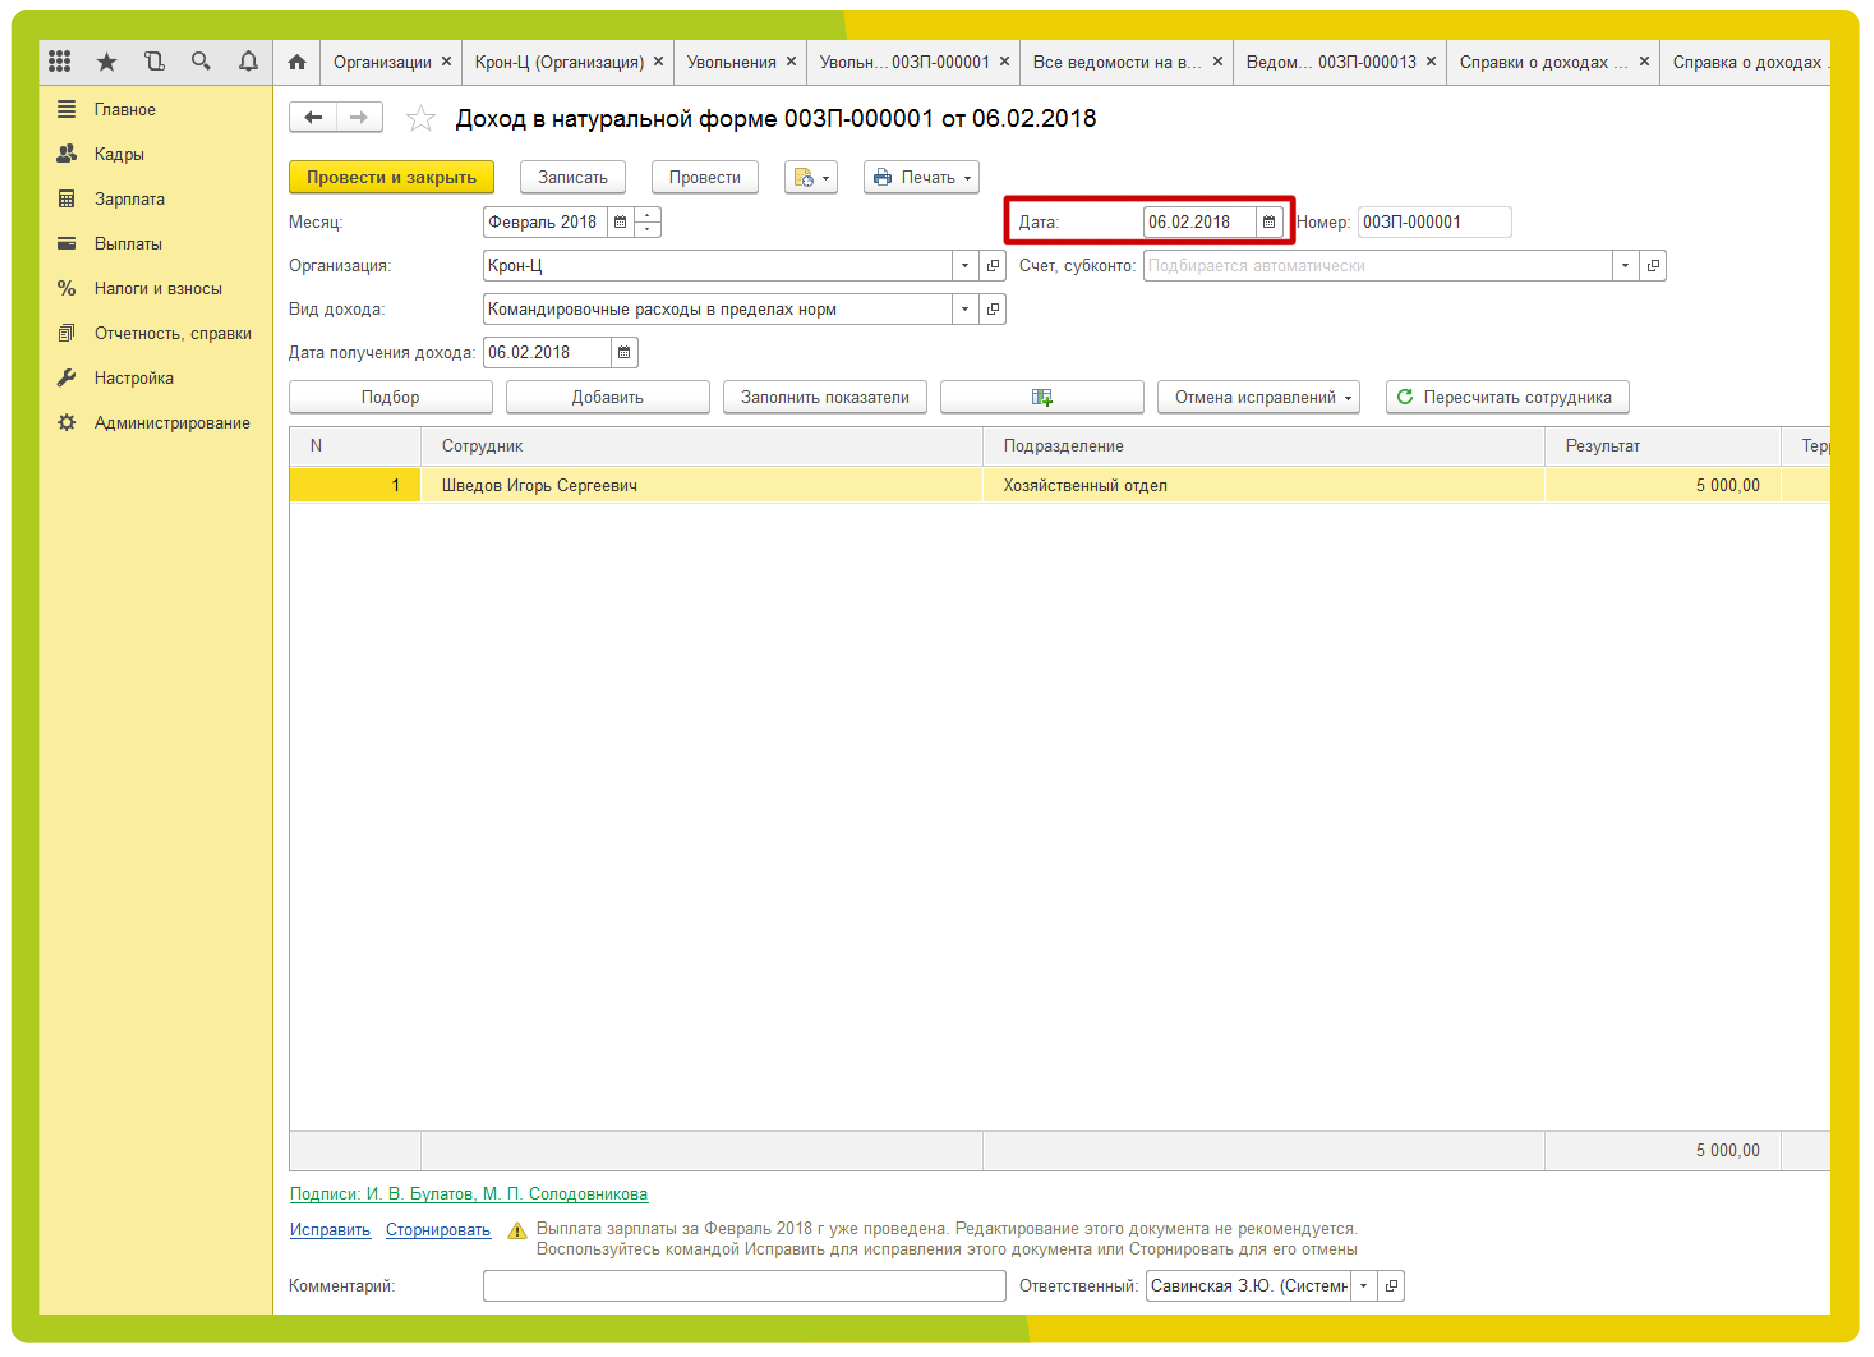Open Вид дохода record link icon
1874x1357 pixels.
[x=993, y=309]
